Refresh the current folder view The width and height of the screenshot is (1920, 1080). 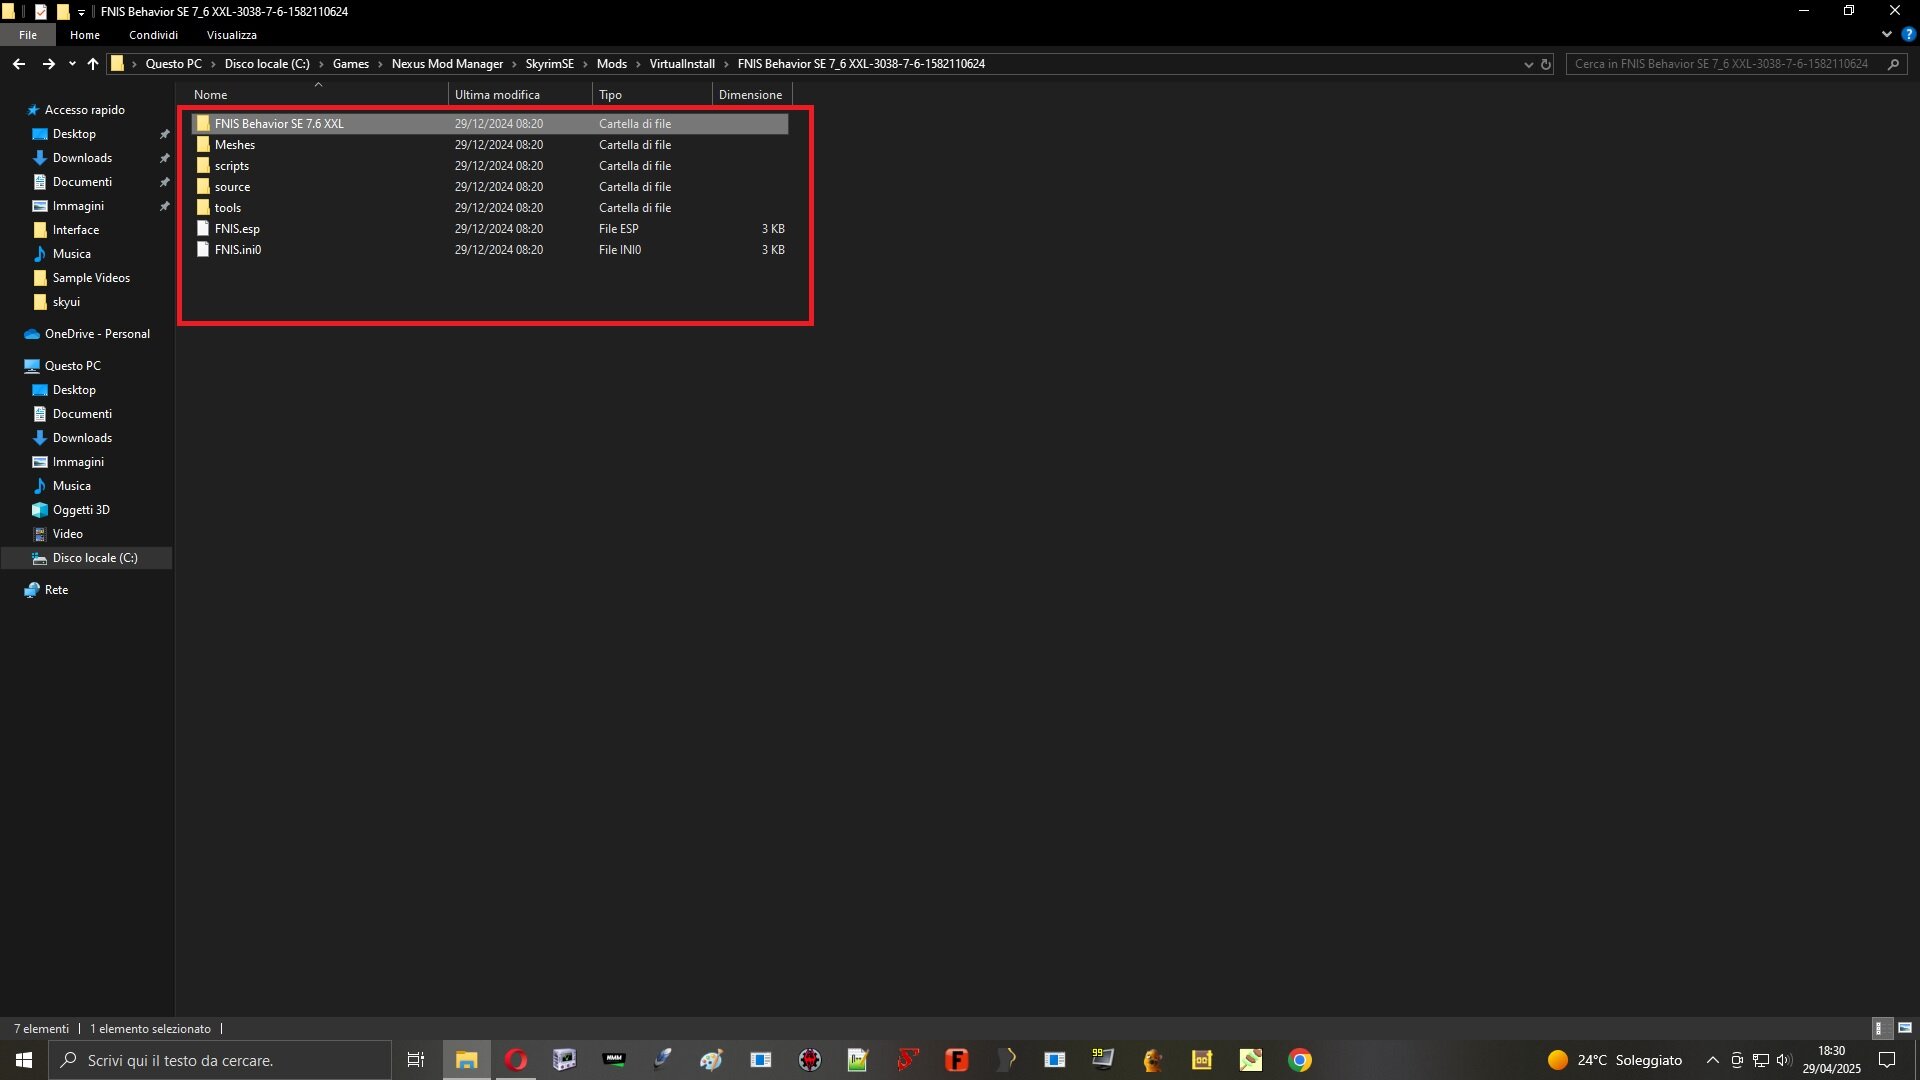(1545, 64)
